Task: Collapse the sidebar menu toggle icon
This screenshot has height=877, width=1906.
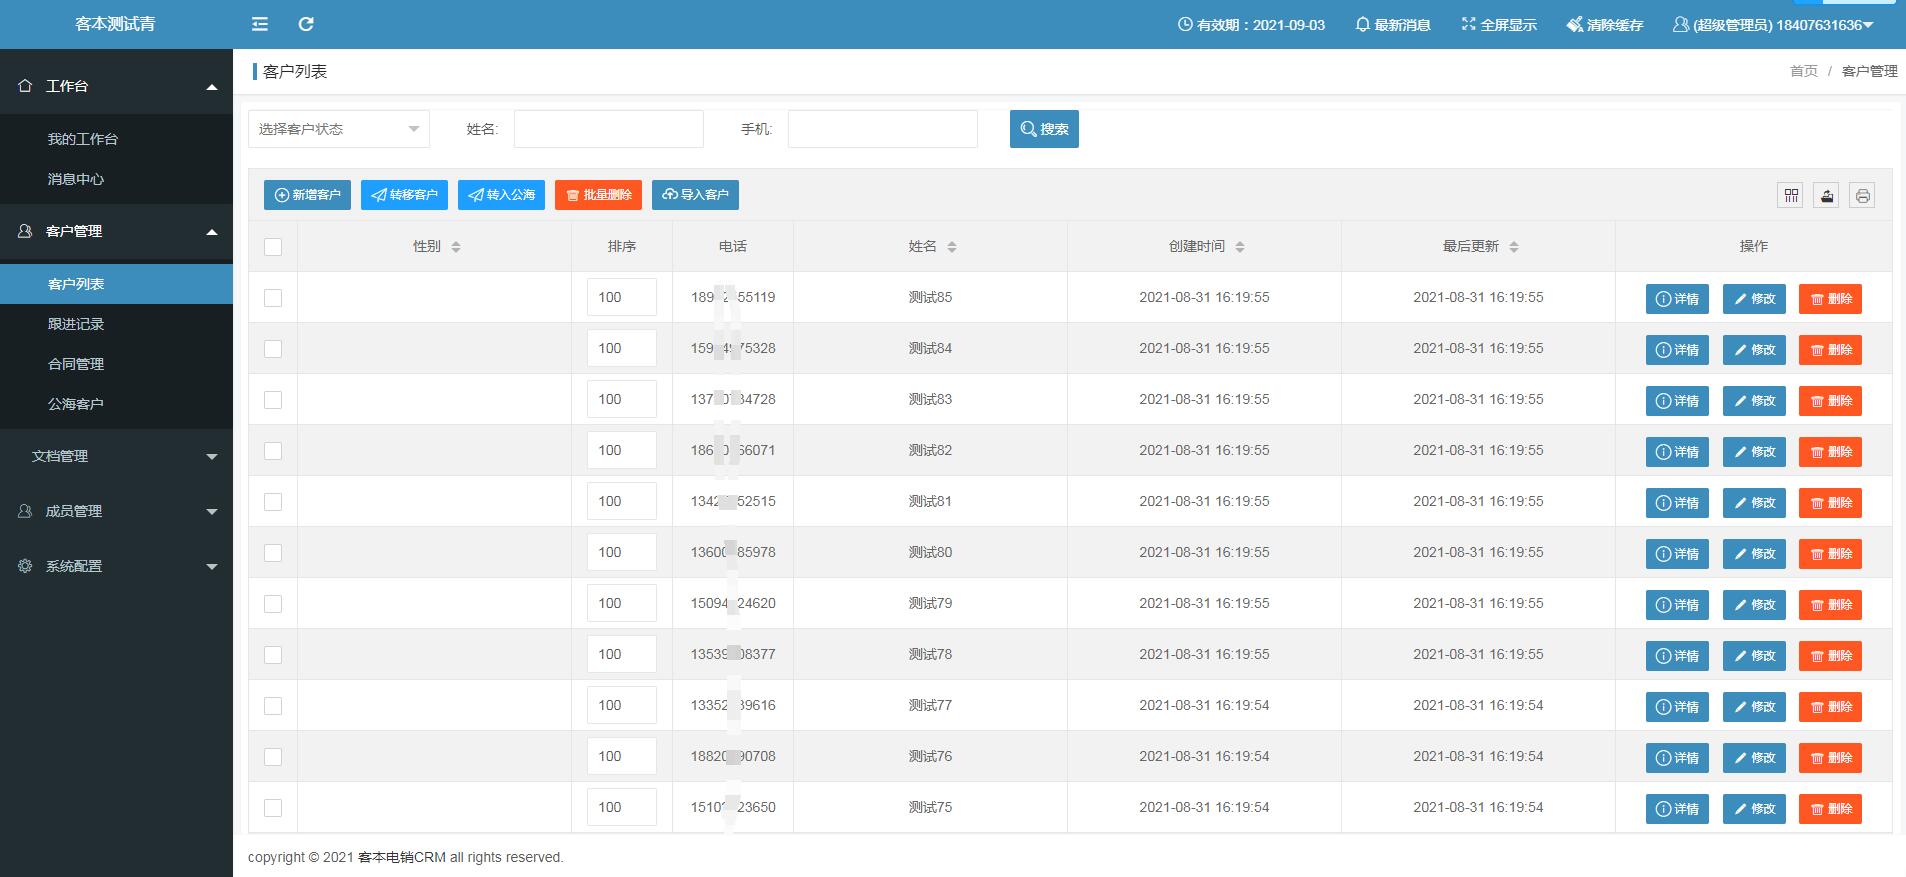Action: click(x=260, y=24)
